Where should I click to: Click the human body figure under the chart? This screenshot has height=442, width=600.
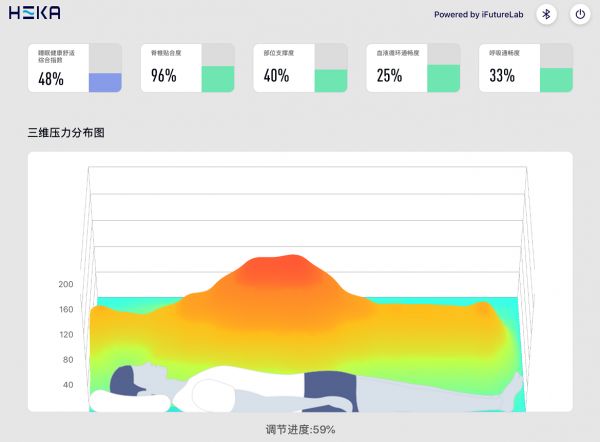[x=300, y=388]
